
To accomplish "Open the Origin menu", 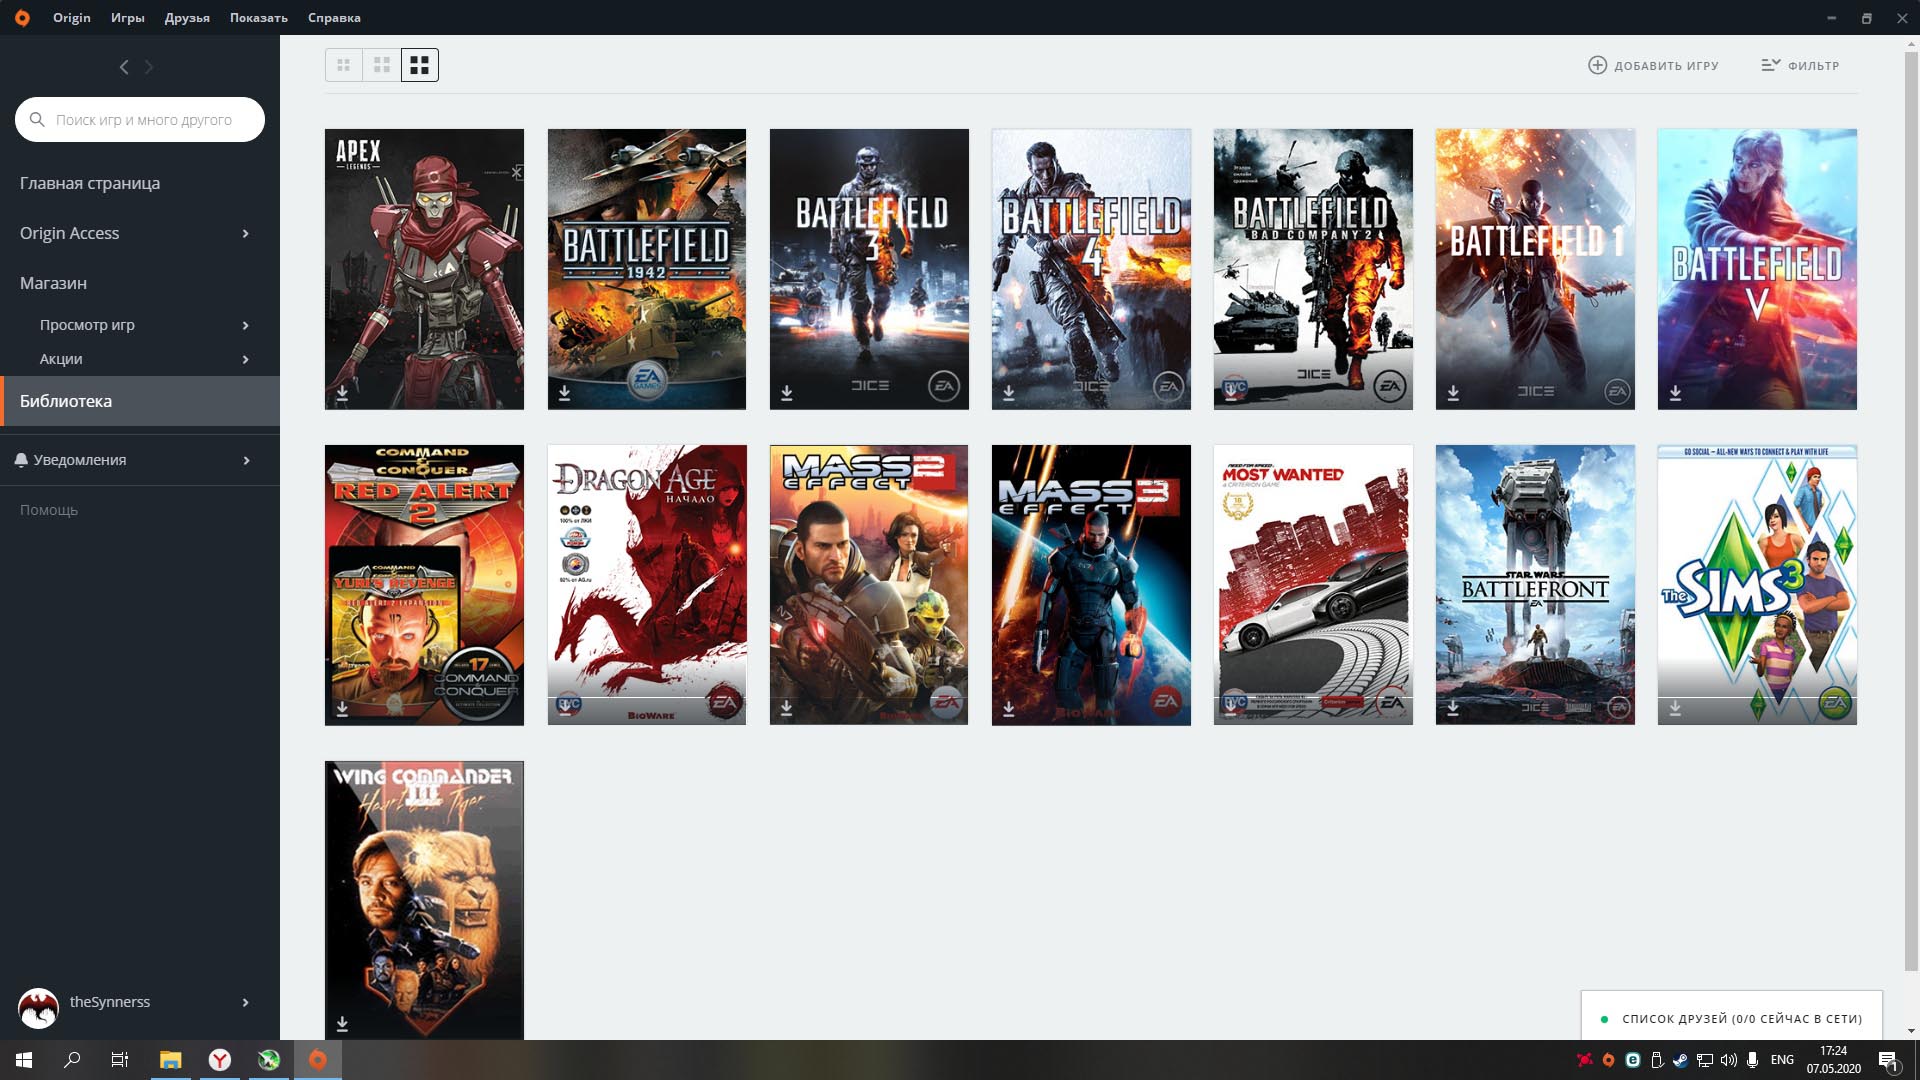I will coord(72,18).
